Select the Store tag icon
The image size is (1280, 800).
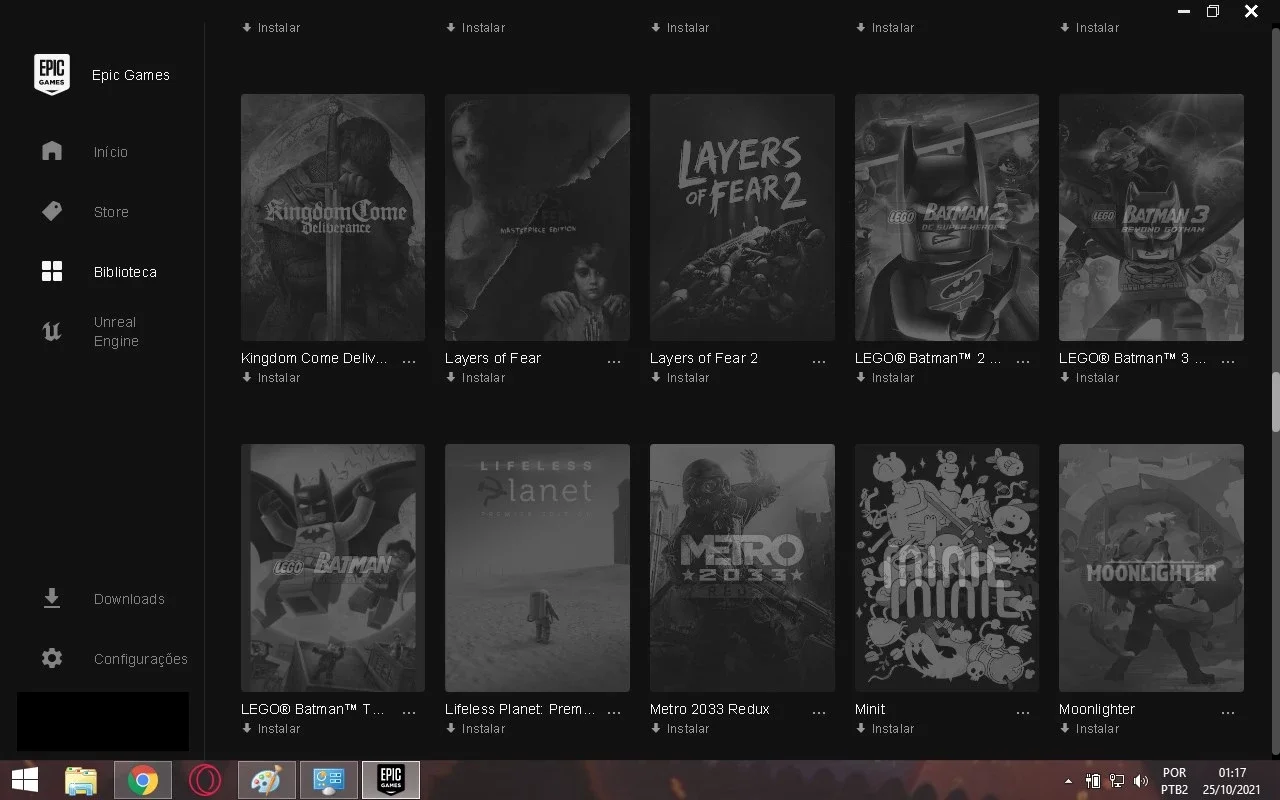click(52, 211)
